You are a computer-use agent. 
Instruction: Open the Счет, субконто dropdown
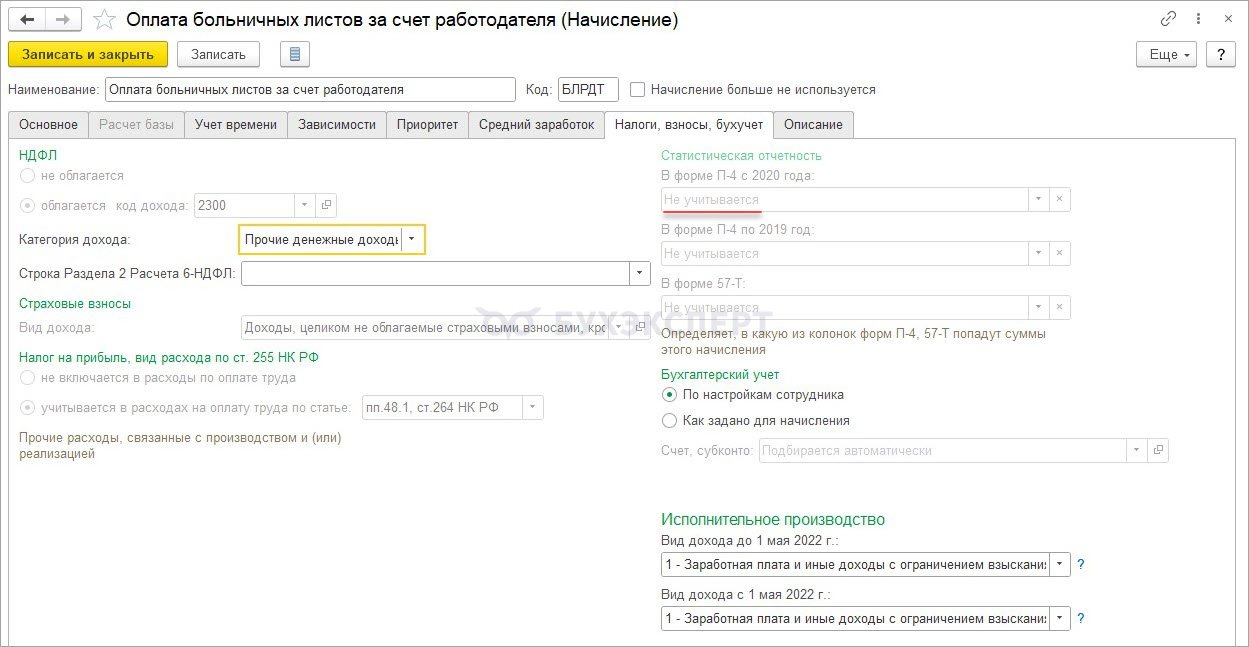(x=1137, y=451)
